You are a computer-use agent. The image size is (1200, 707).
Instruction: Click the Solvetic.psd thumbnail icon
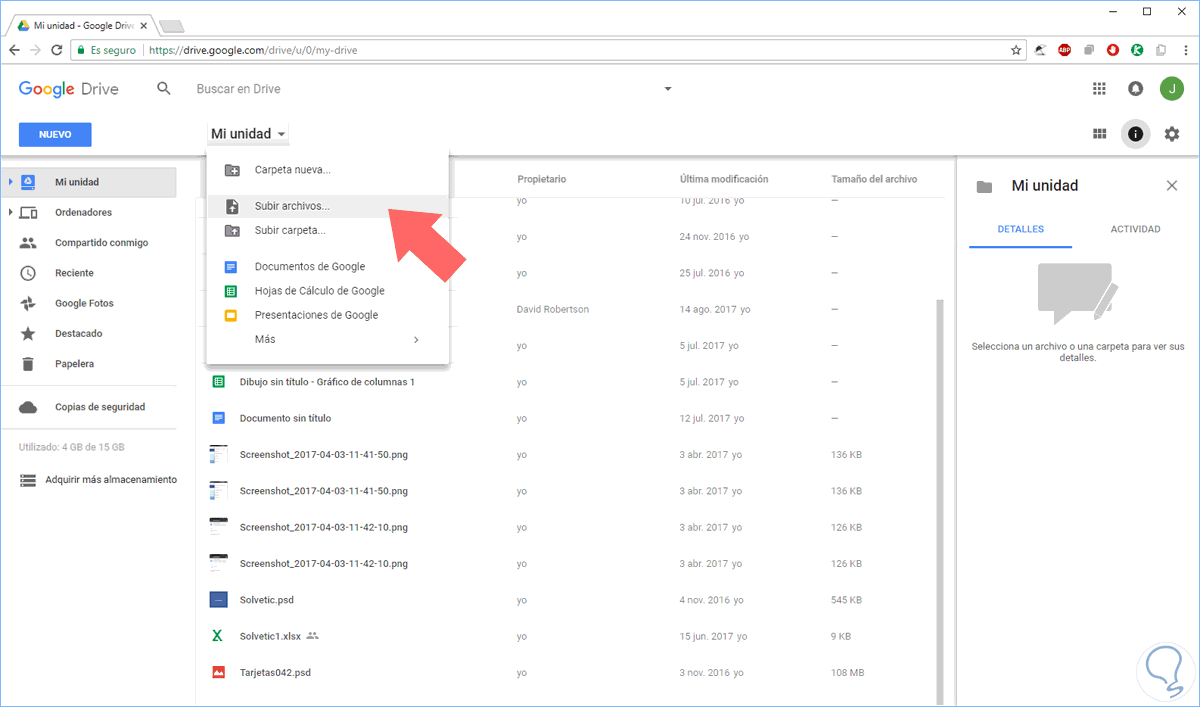tap(219, 600)
